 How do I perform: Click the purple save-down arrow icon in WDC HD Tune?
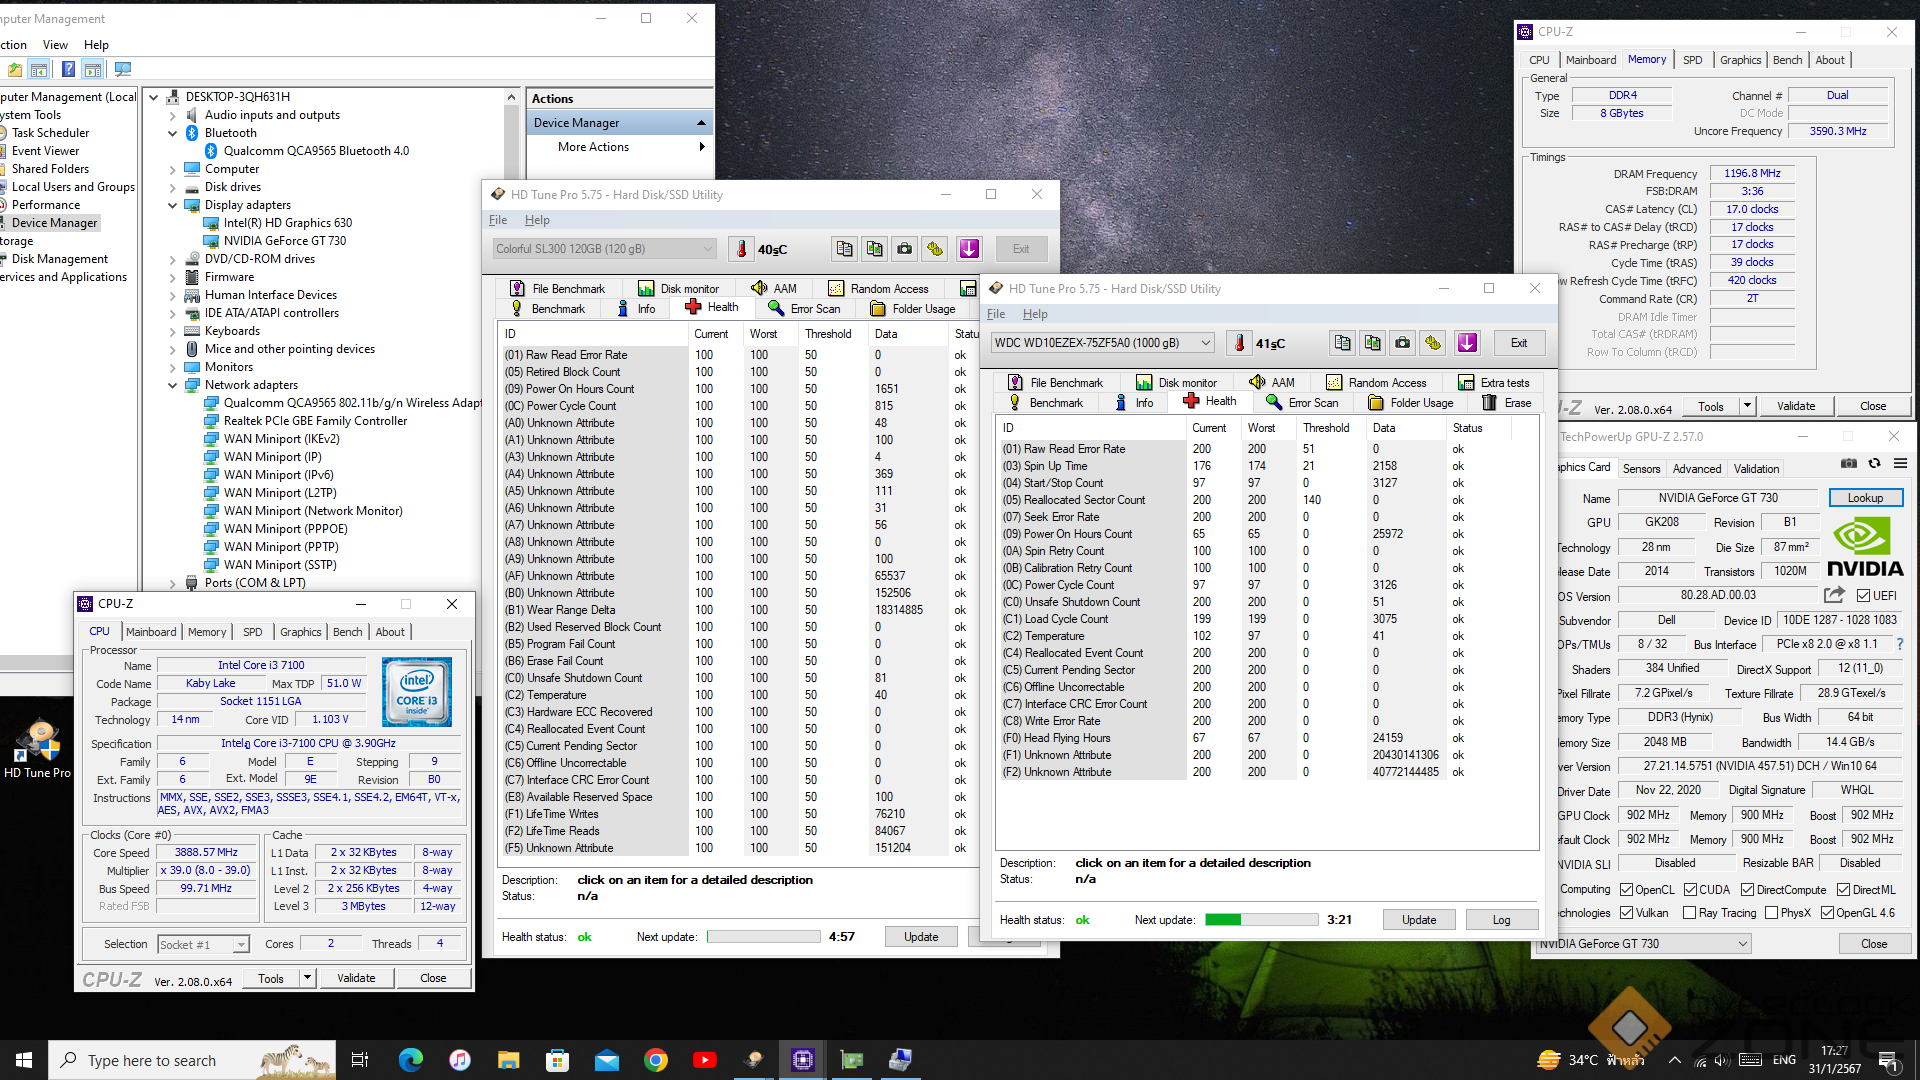click(x=1467, y=343)
